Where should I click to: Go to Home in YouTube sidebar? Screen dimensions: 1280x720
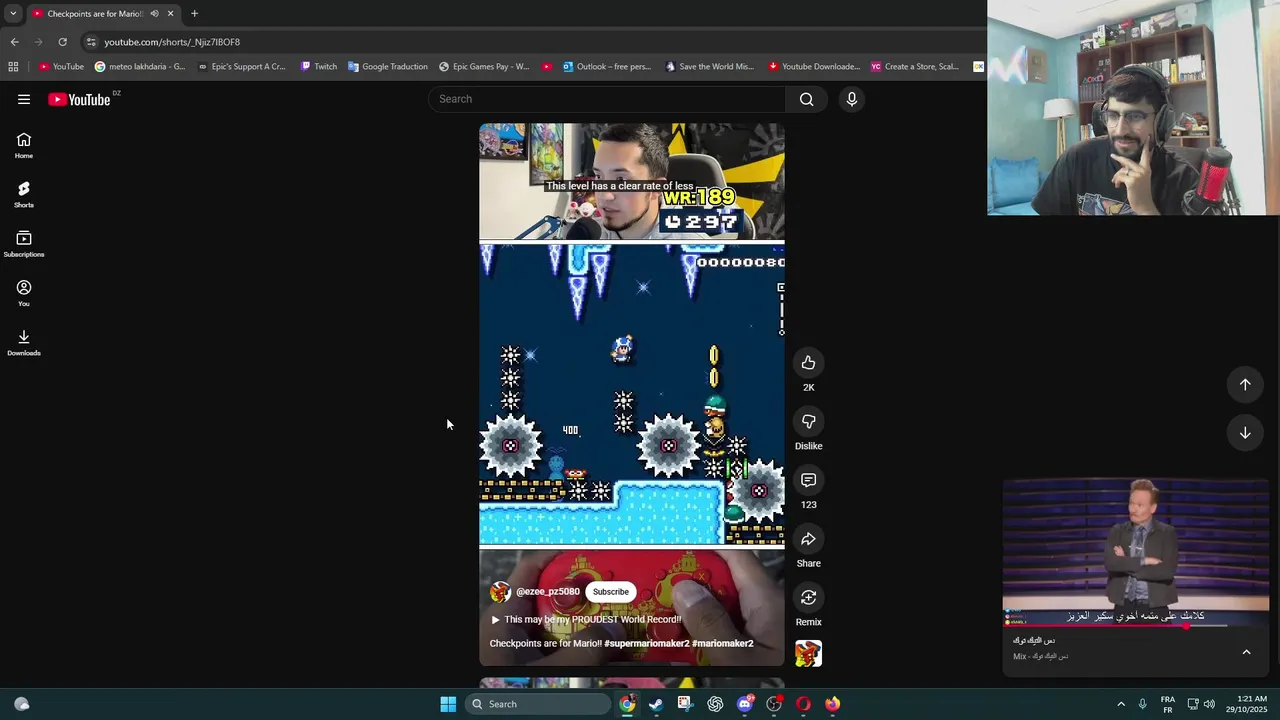click(x=24, y=146)
